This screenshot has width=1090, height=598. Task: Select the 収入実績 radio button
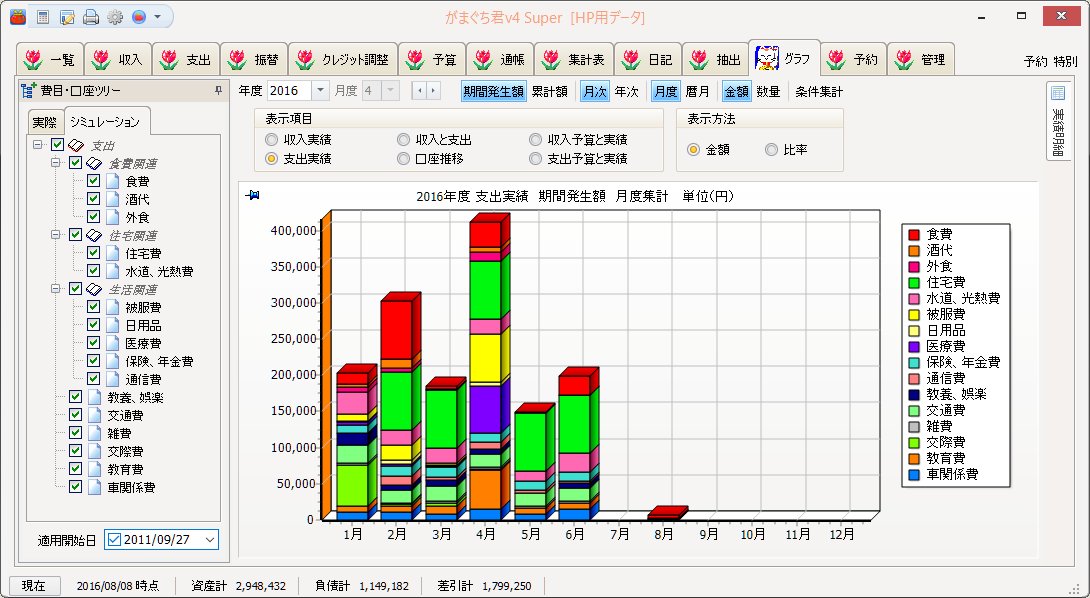pos(271,140)
